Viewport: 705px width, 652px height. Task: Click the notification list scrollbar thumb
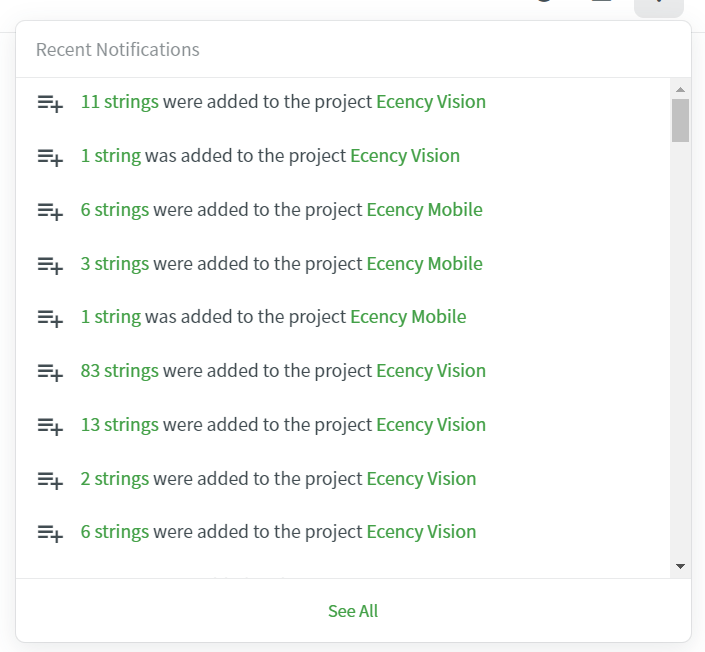680,121
